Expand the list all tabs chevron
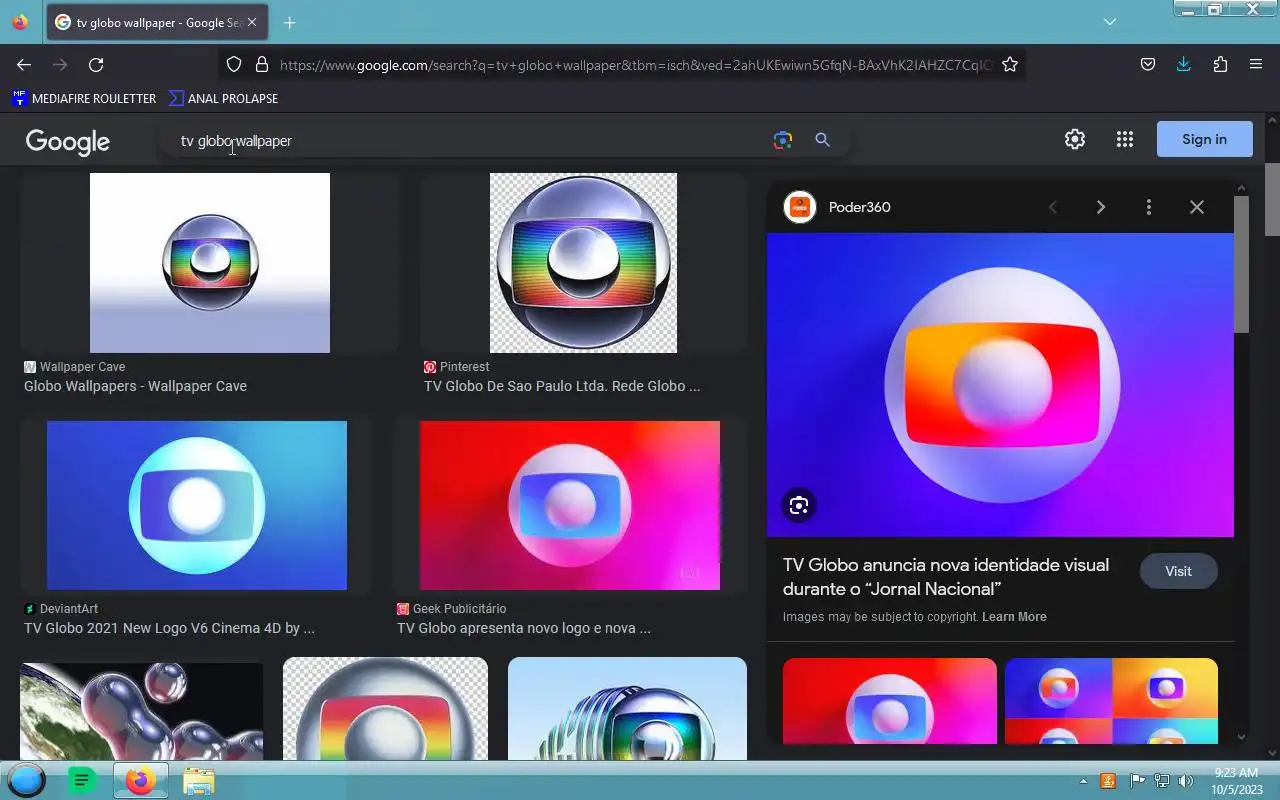 pyautogui.click(x=1110, y=22)
